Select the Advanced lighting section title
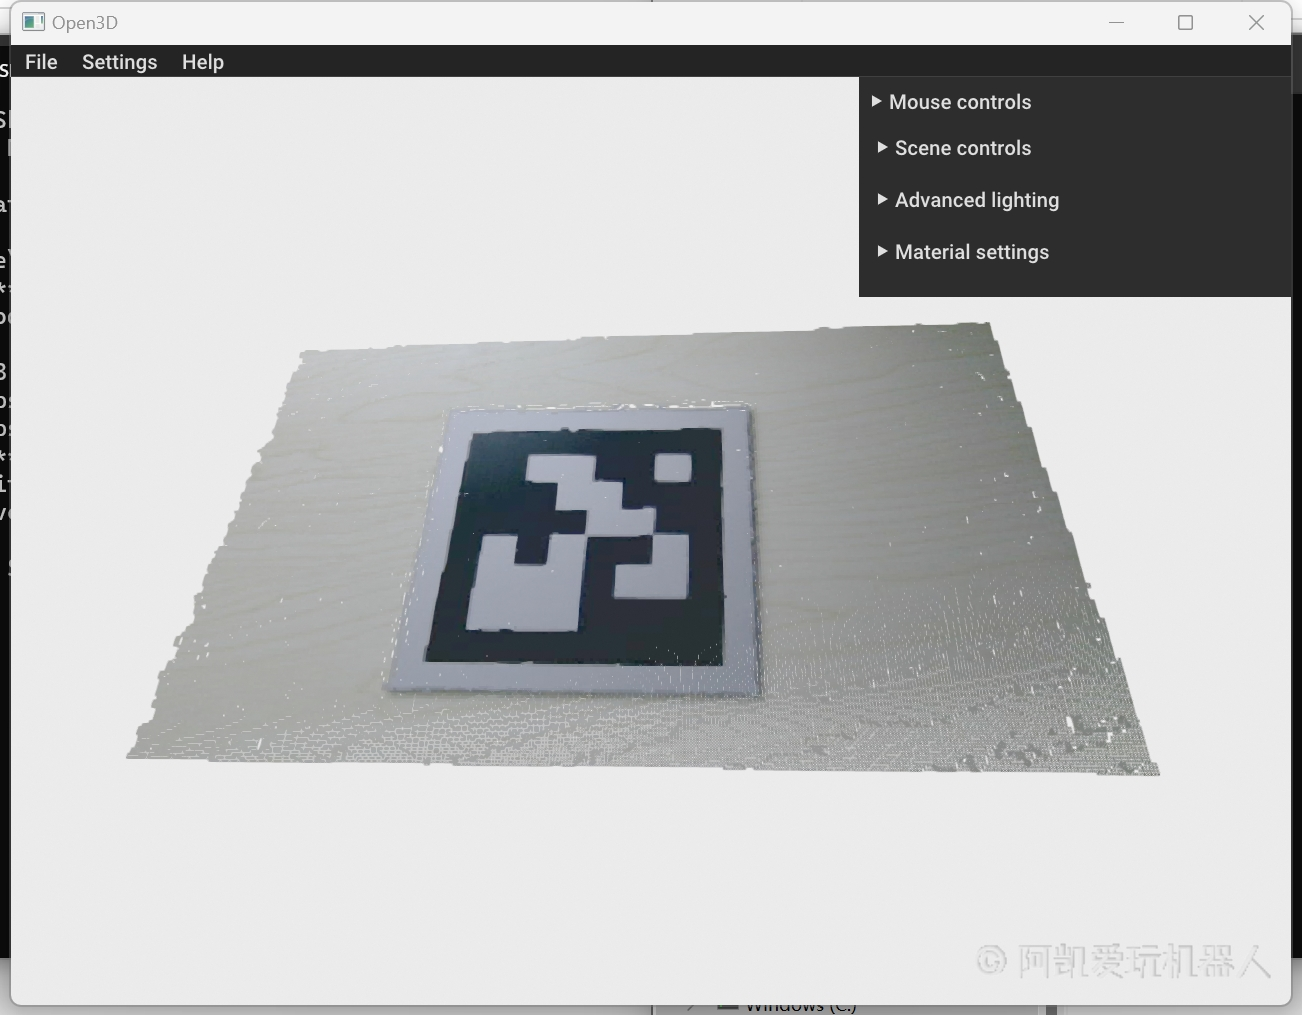 point(976,200)
